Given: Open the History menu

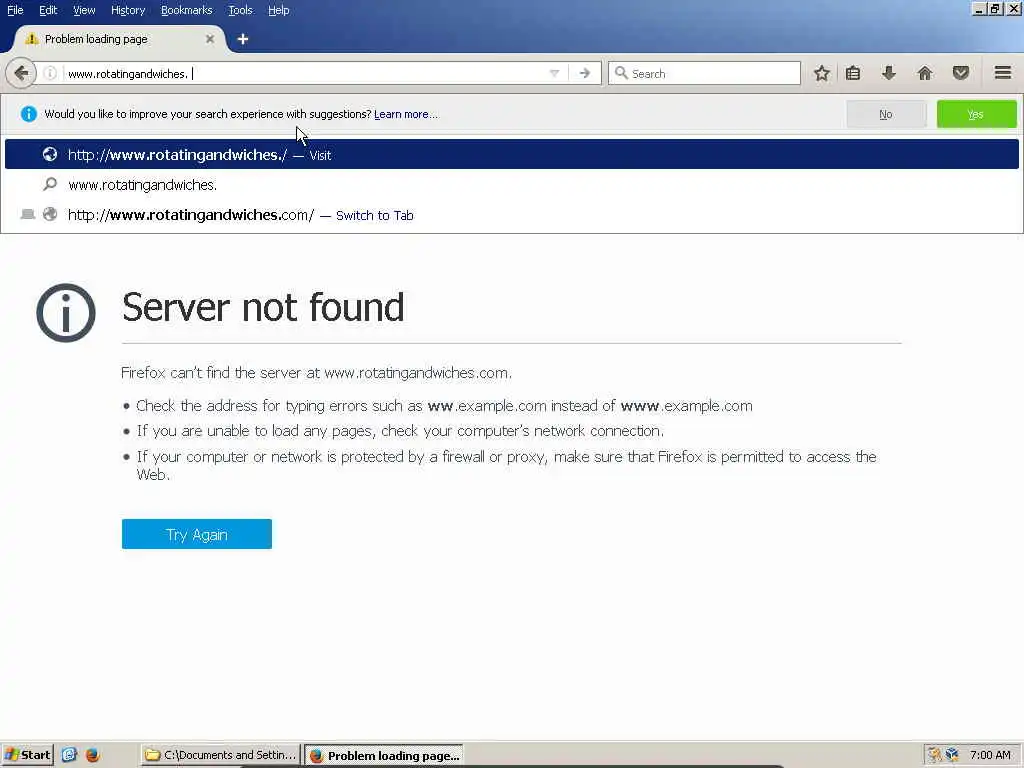Looking at the screenshot, I should [127, 10].
